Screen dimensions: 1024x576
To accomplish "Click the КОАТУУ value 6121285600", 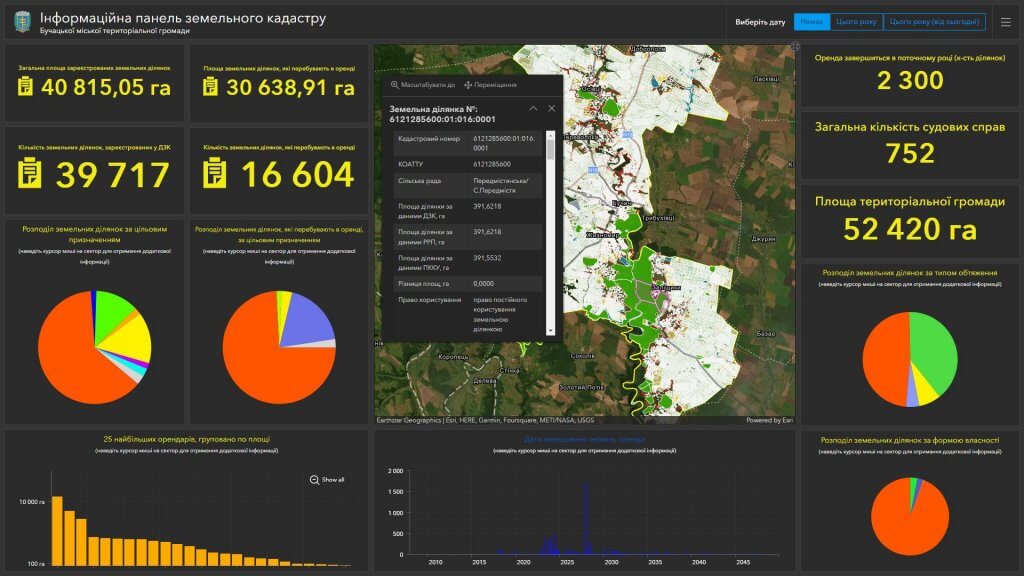I will (492, 165).
